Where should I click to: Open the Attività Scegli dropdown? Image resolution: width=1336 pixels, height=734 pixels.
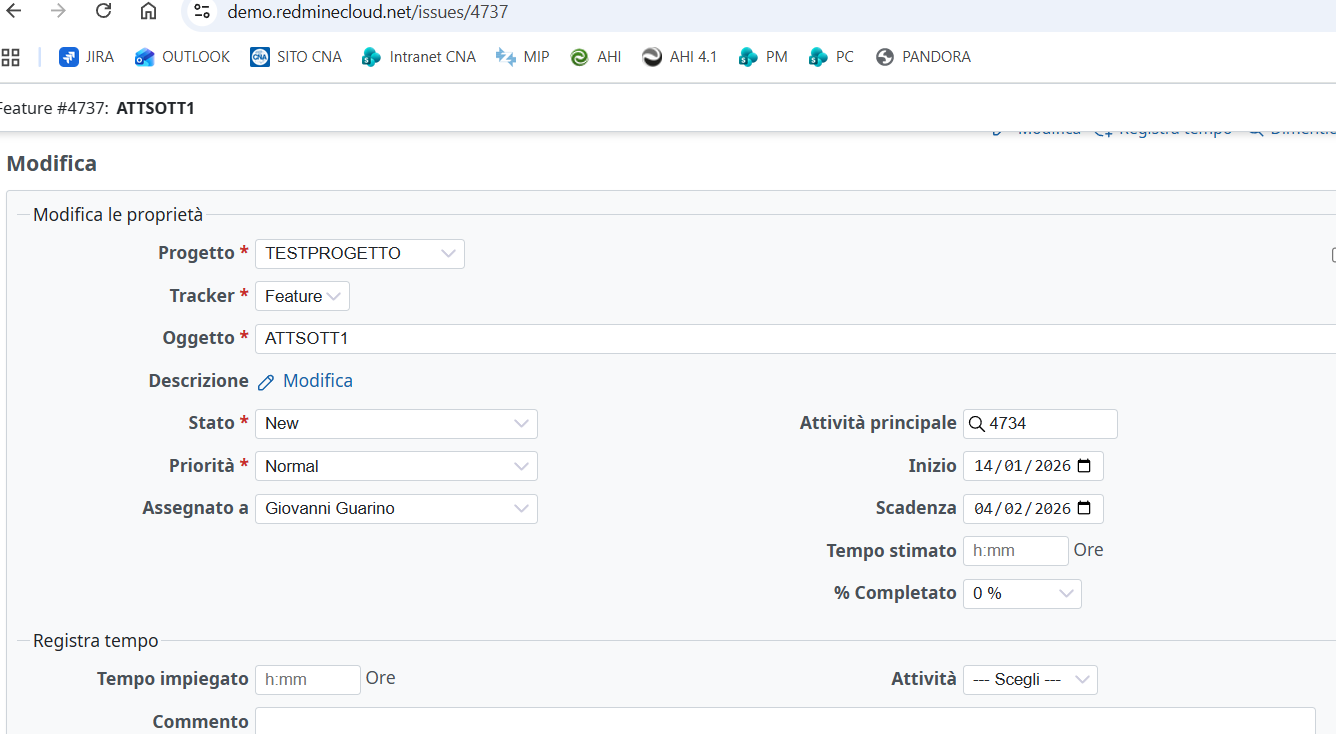pyautogui.click(x=1030, y=680)
